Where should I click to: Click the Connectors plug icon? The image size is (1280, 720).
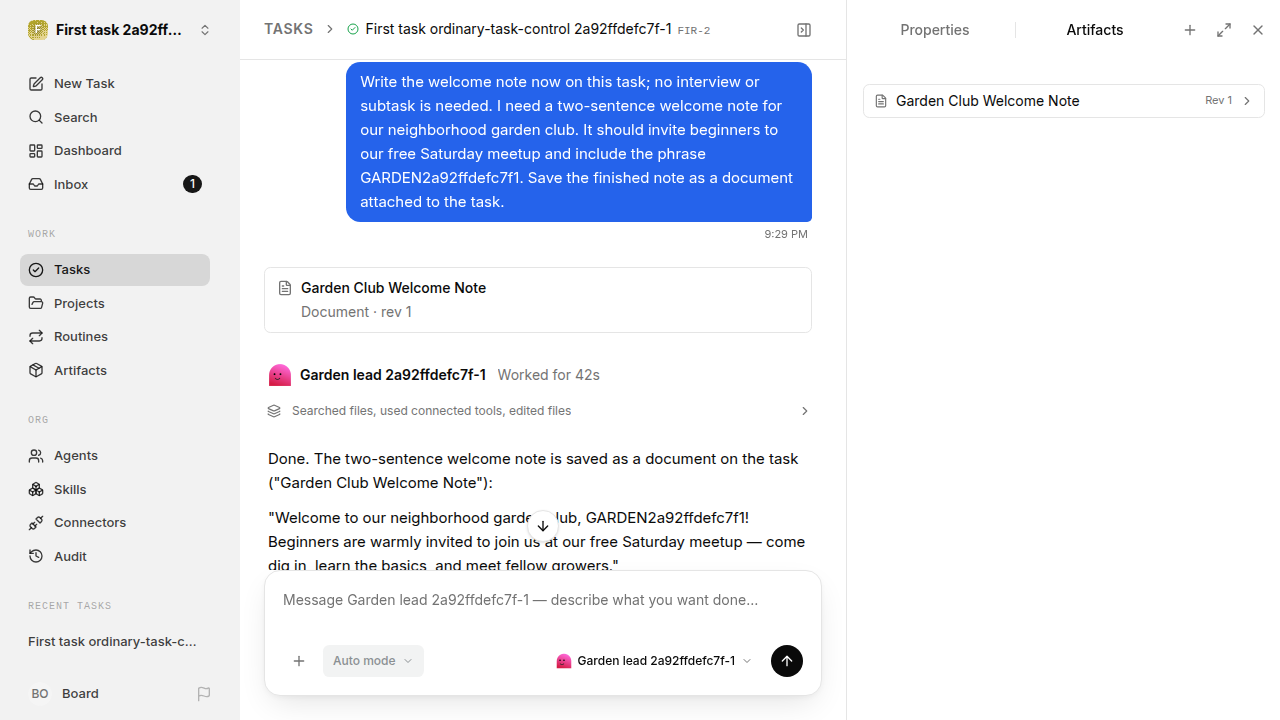click(36, 523)
